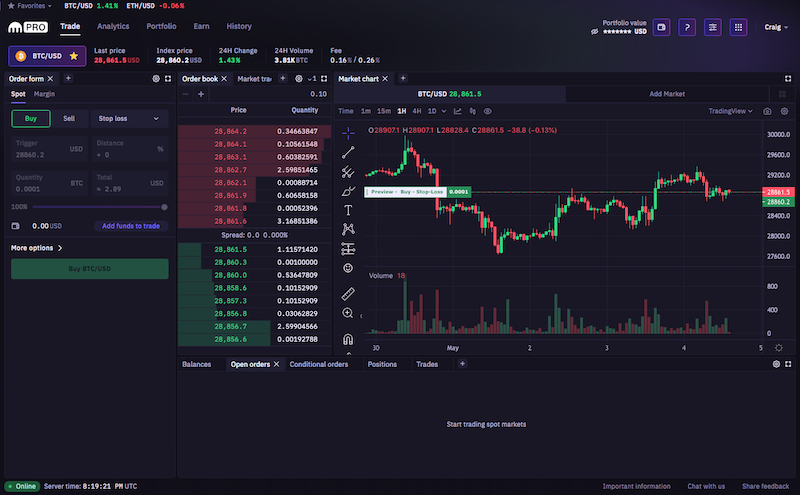The height and width of the screenshot is (495, 800).
Task: Maximize the Market chart panel
Action: coord(788,79)
